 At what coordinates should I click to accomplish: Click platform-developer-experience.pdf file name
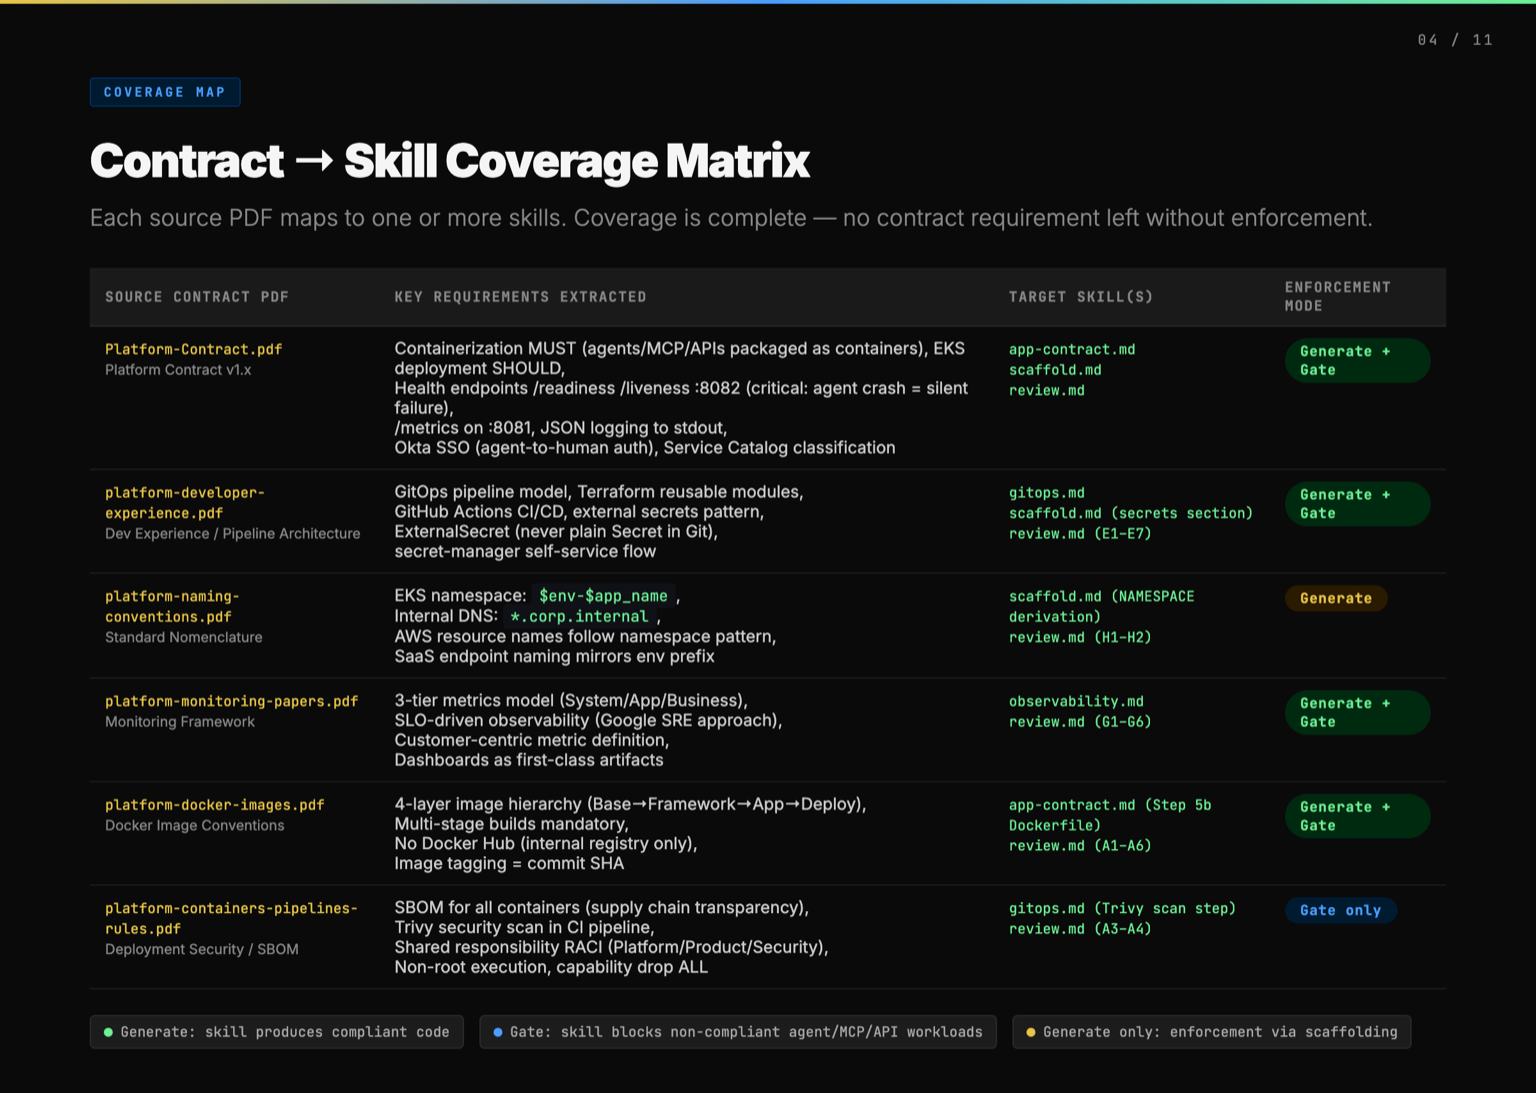(x=185, y=503)
